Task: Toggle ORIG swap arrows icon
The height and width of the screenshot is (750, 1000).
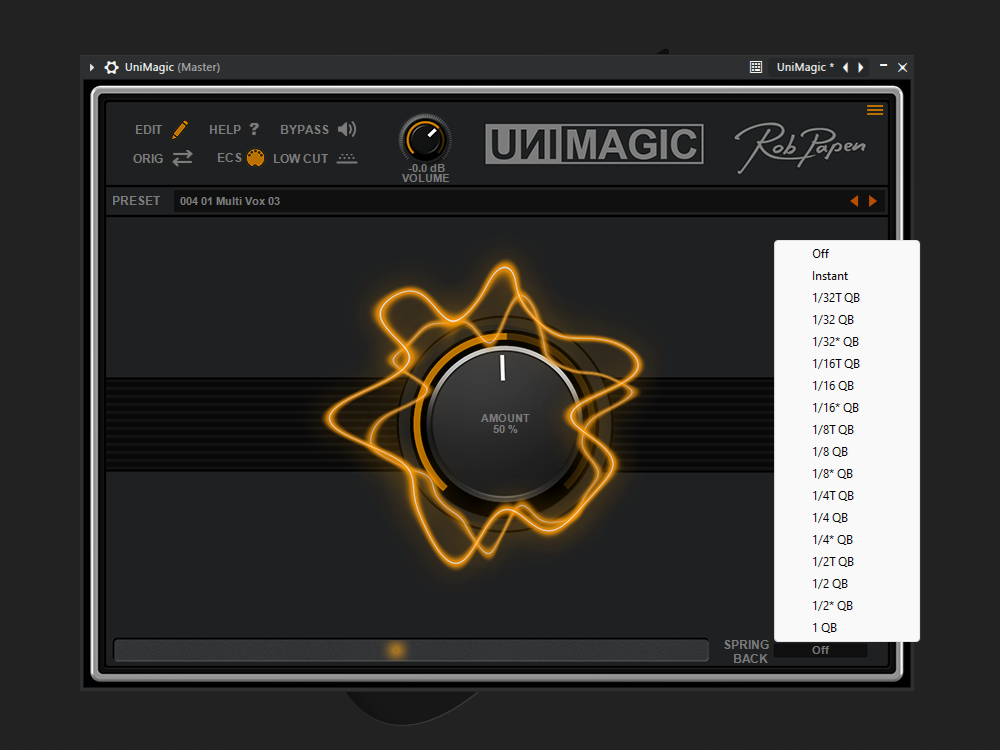Action: coord(182,158)
